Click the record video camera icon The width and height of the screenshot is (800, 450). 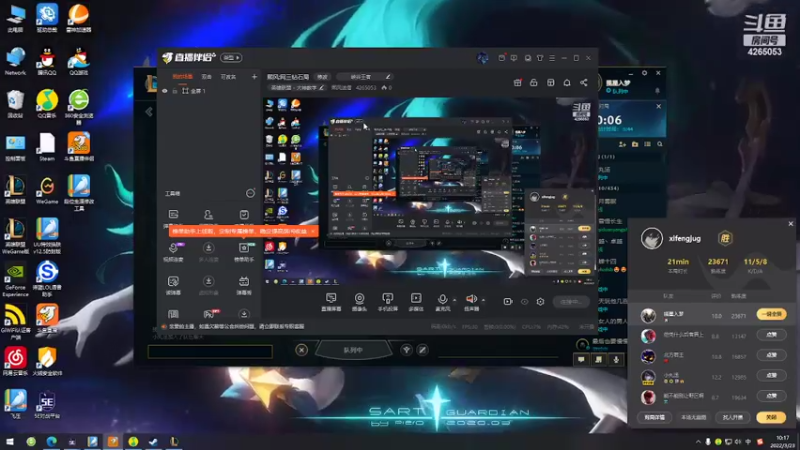tap(508, 302)
